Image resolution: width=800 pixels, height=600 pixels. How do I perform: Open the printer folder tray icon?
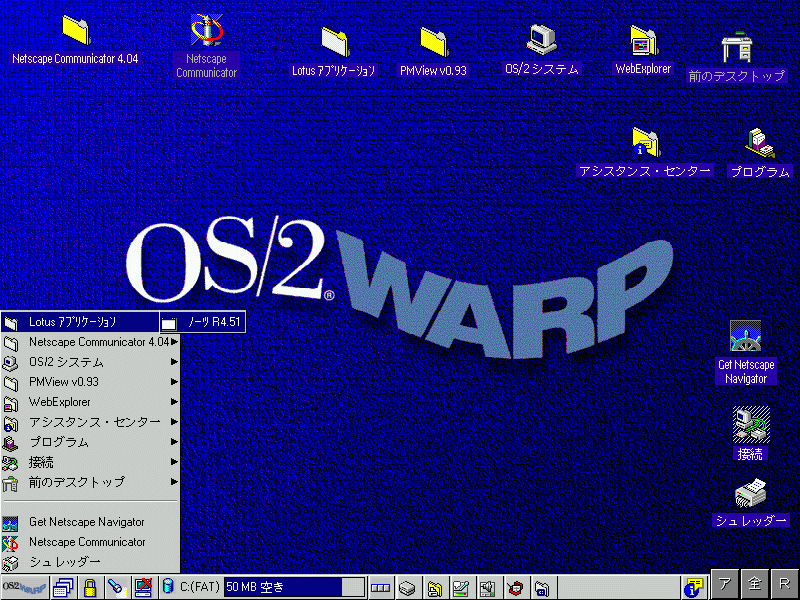click(x=434, y=588)
